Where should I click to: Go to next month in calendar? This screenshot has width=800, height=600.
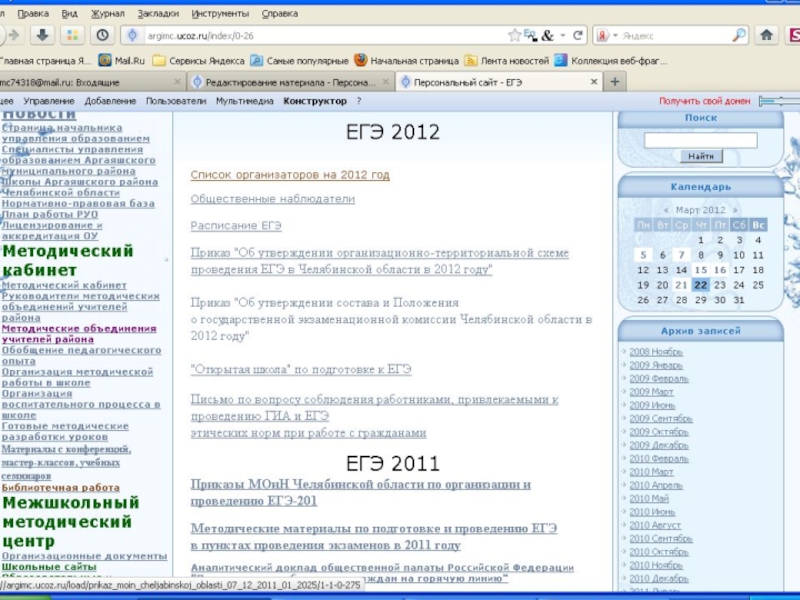click(735, 210)
